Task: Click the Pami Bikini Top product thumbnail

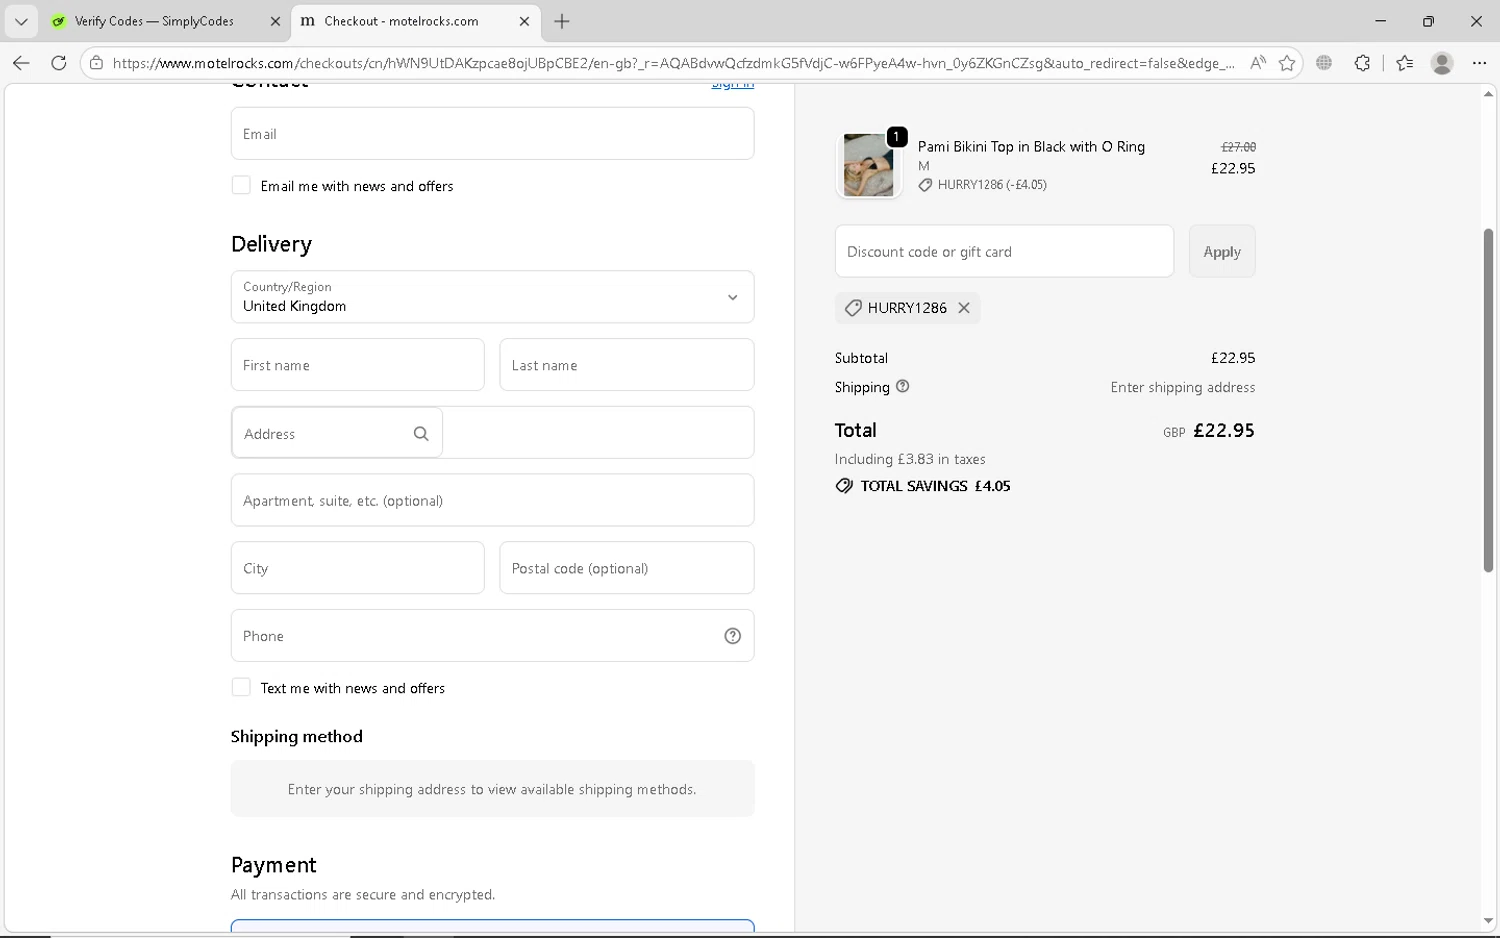Action: (868, 165)
